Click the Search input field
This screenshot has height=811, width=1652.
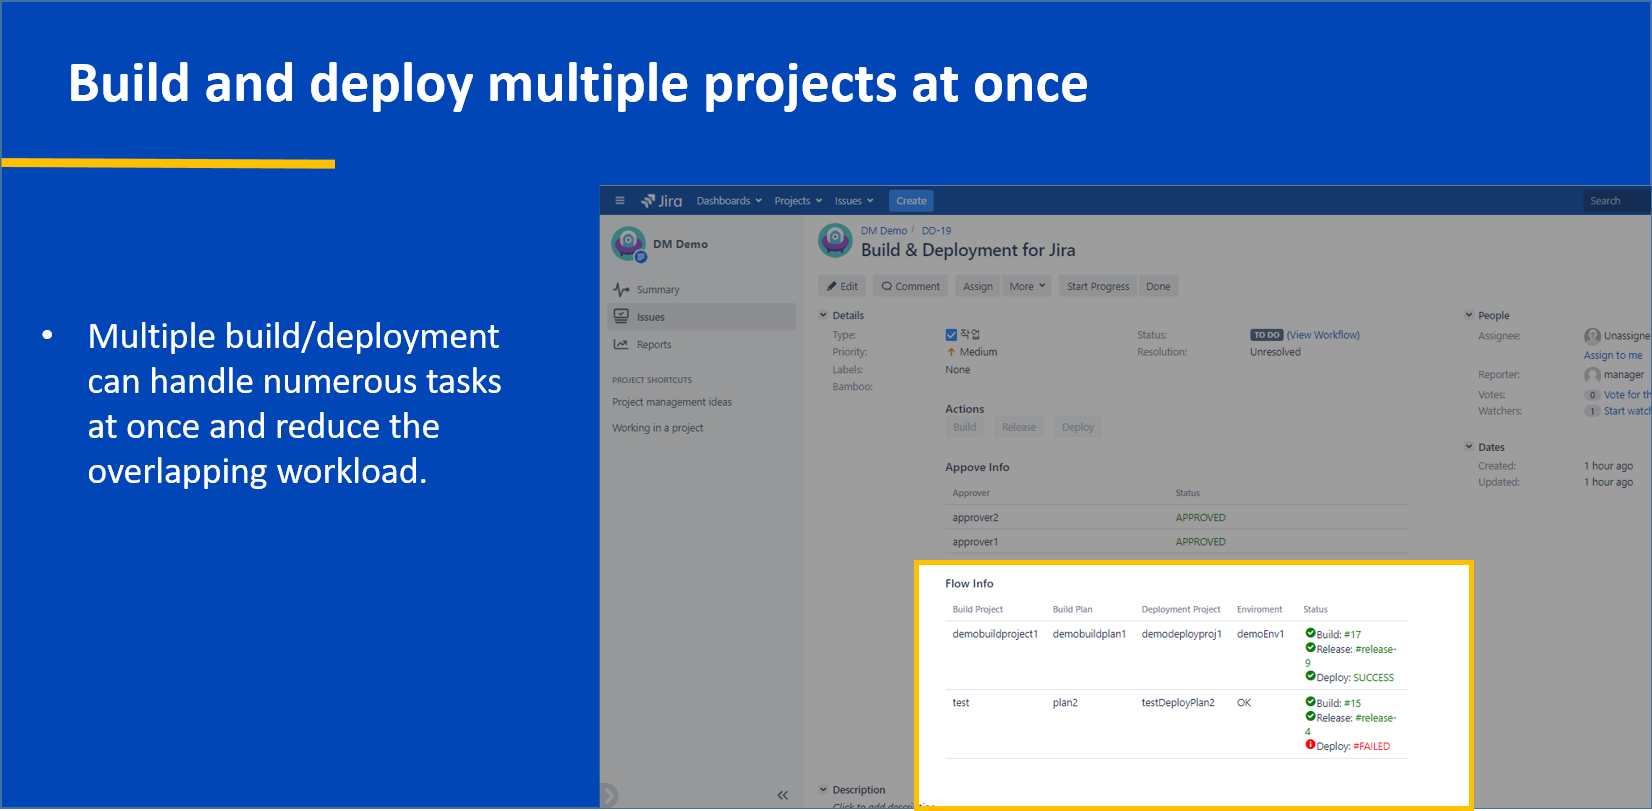tap(1615, 201)
